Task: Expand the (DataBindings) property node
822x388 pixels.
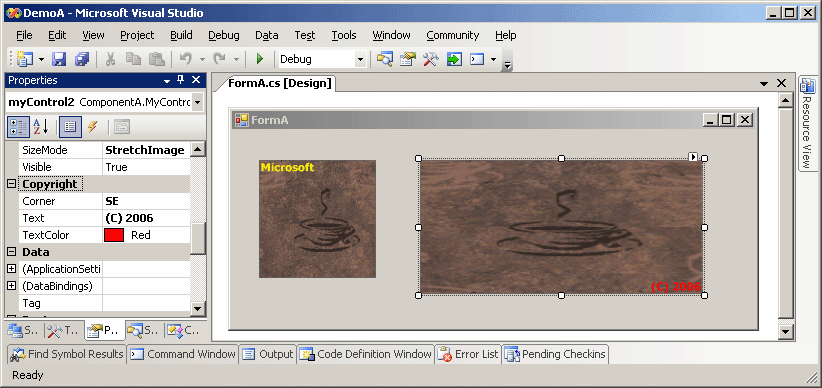Action: coord(11,286)
